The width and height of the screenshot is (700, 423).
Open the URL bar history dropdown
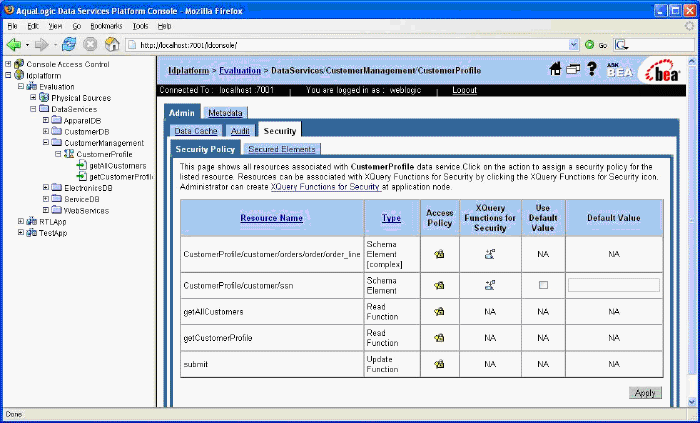[x=574, y=45]
